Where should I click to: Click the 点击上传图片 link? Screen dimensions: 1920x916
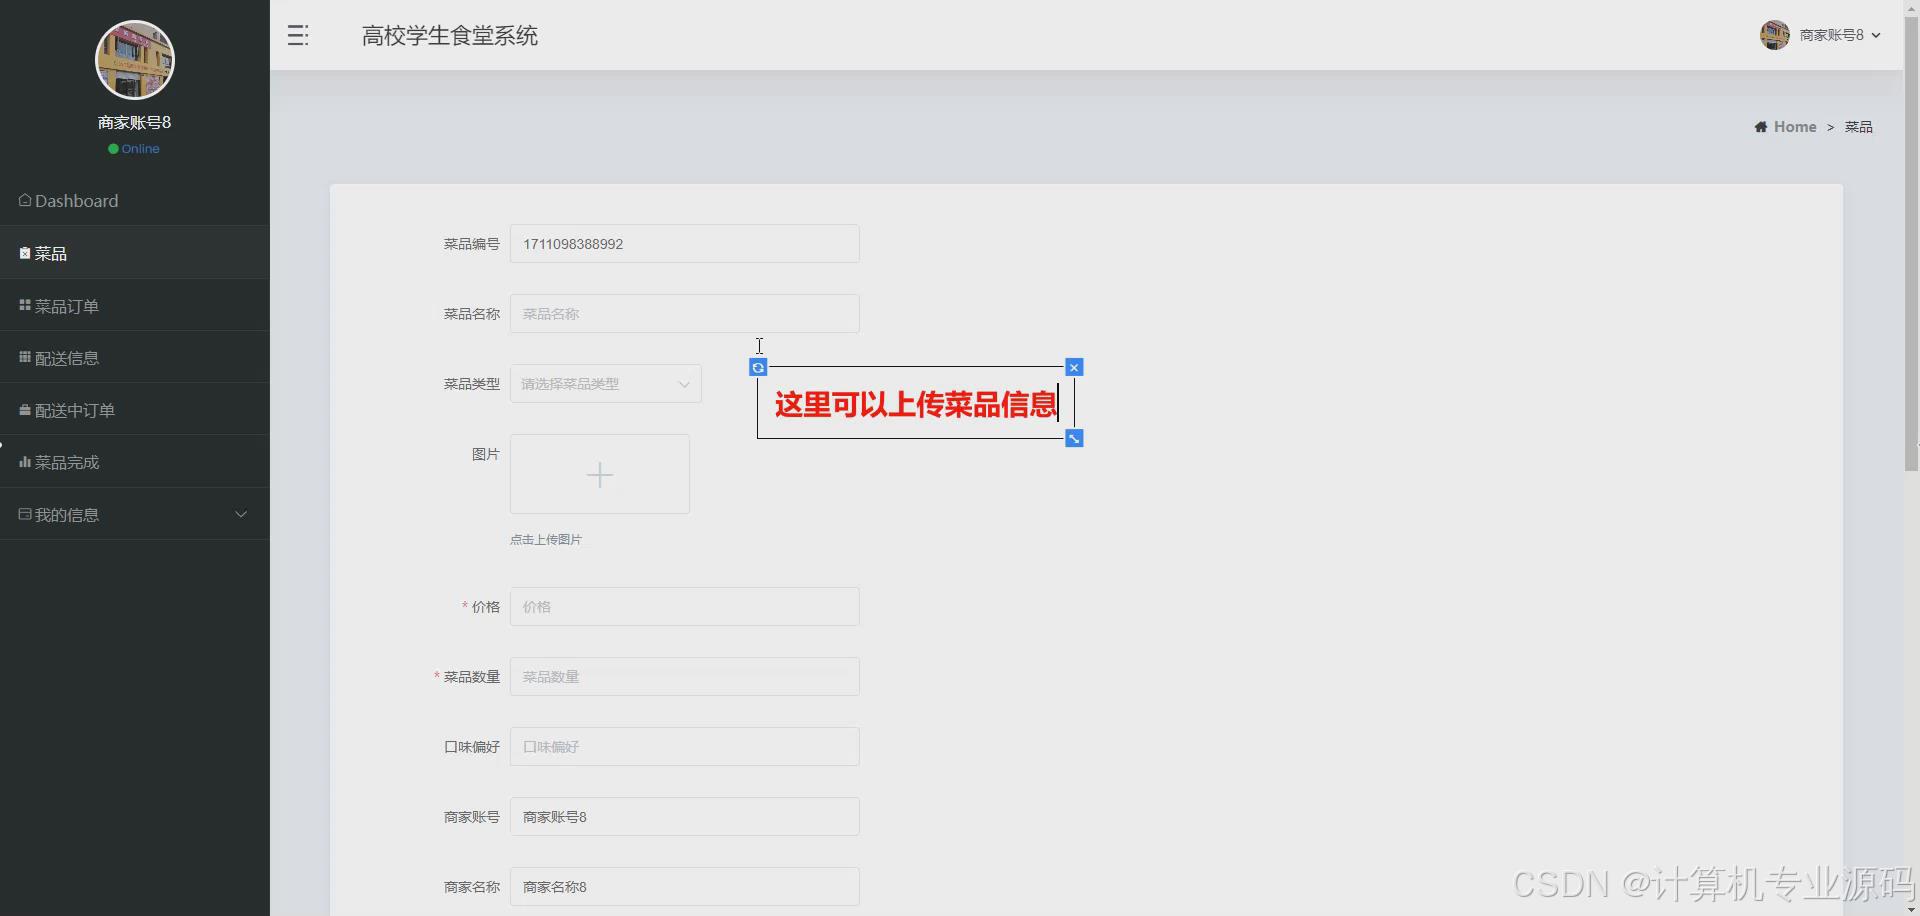coord(545,538)
